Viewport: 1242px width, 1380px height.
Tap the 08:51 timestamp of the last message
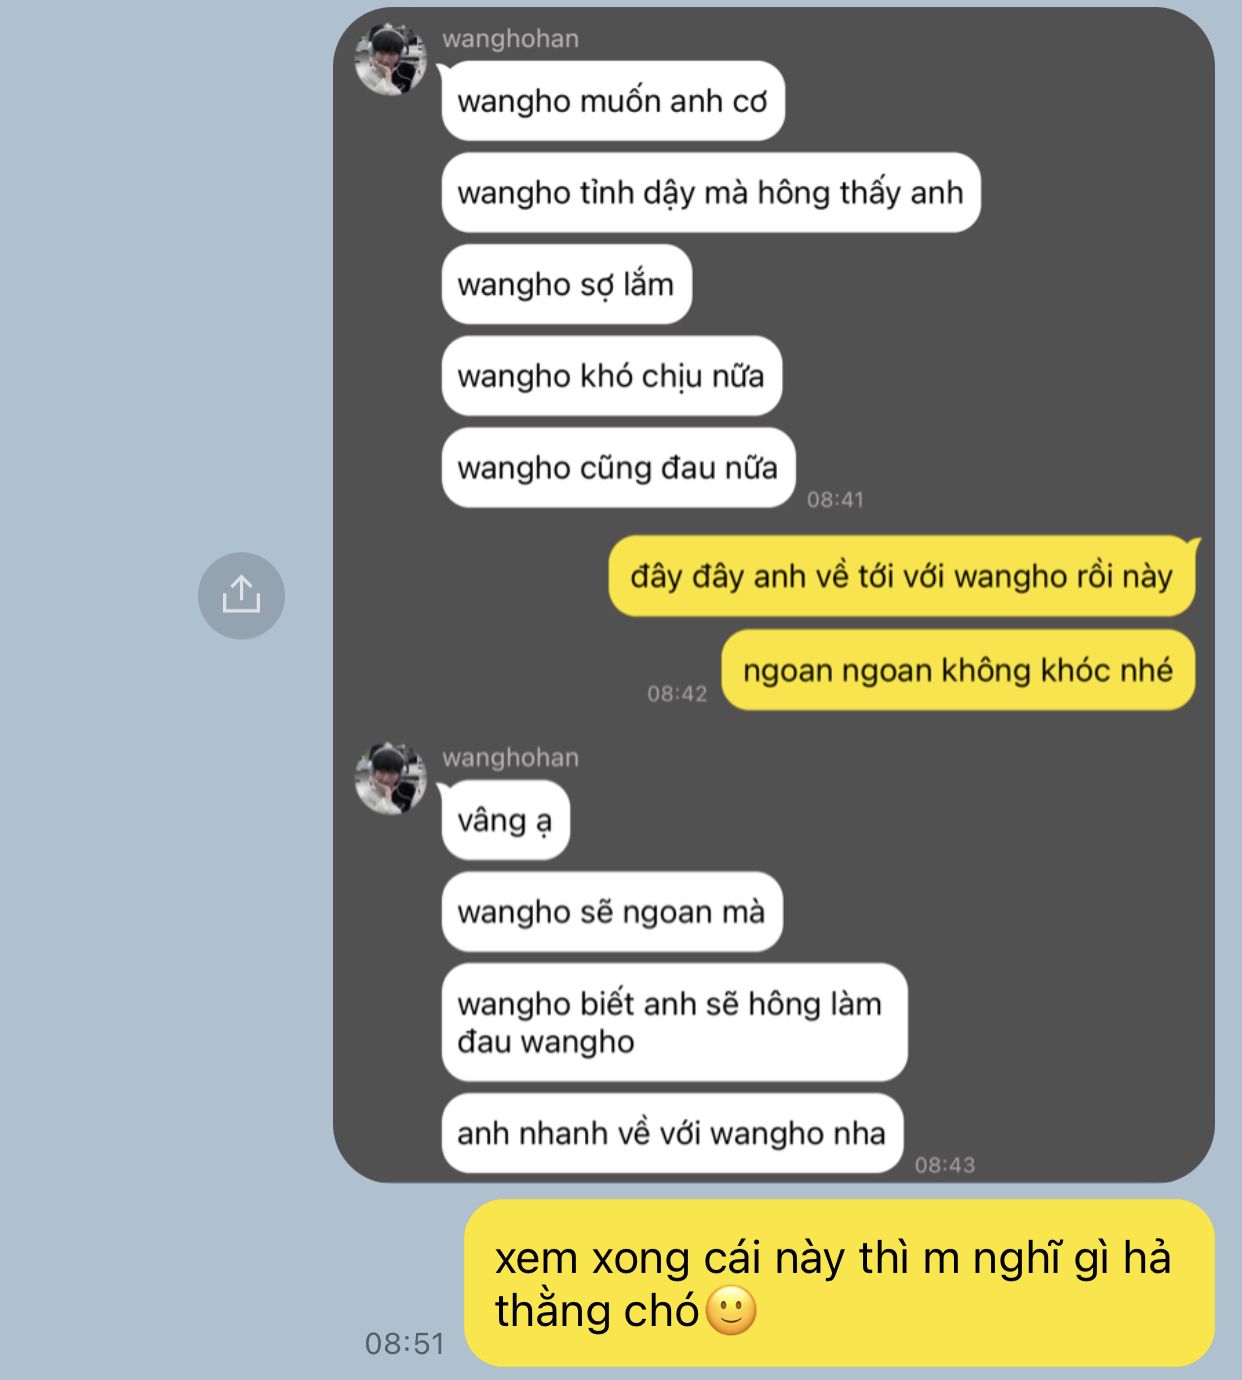click(404, 1343)
